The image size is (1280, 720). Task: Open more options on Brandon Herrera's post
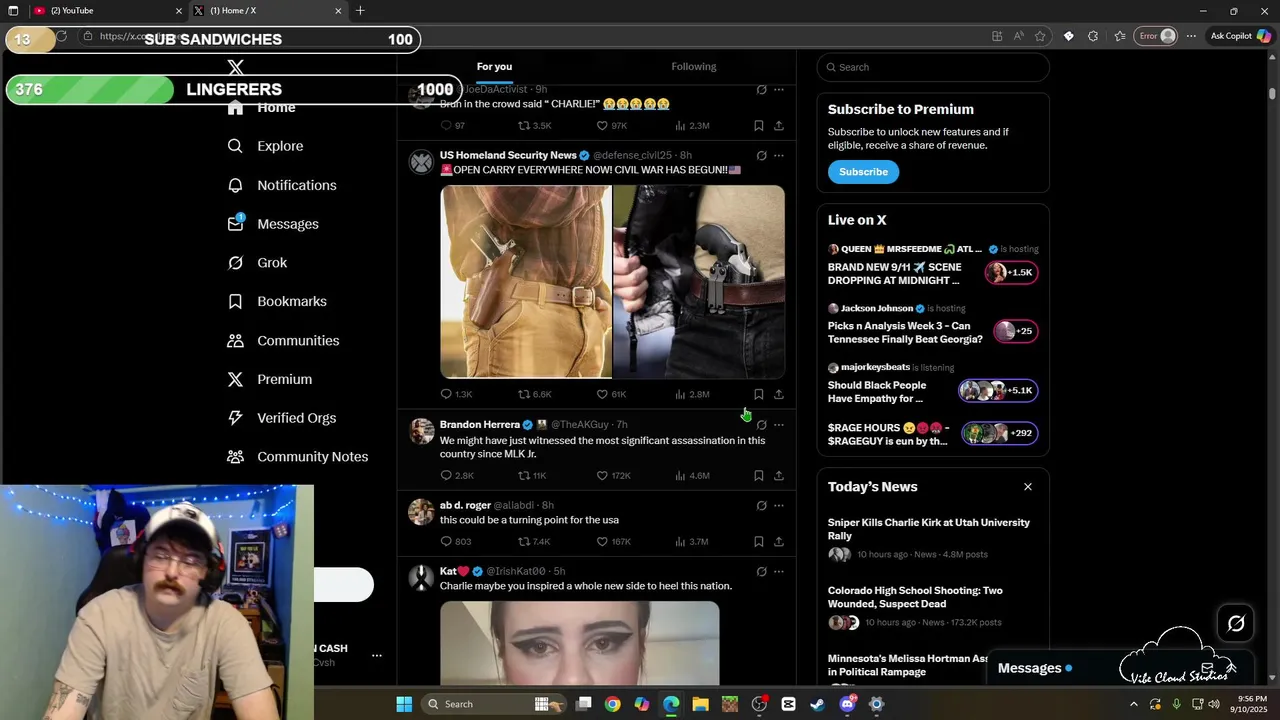tap(779, 425)
